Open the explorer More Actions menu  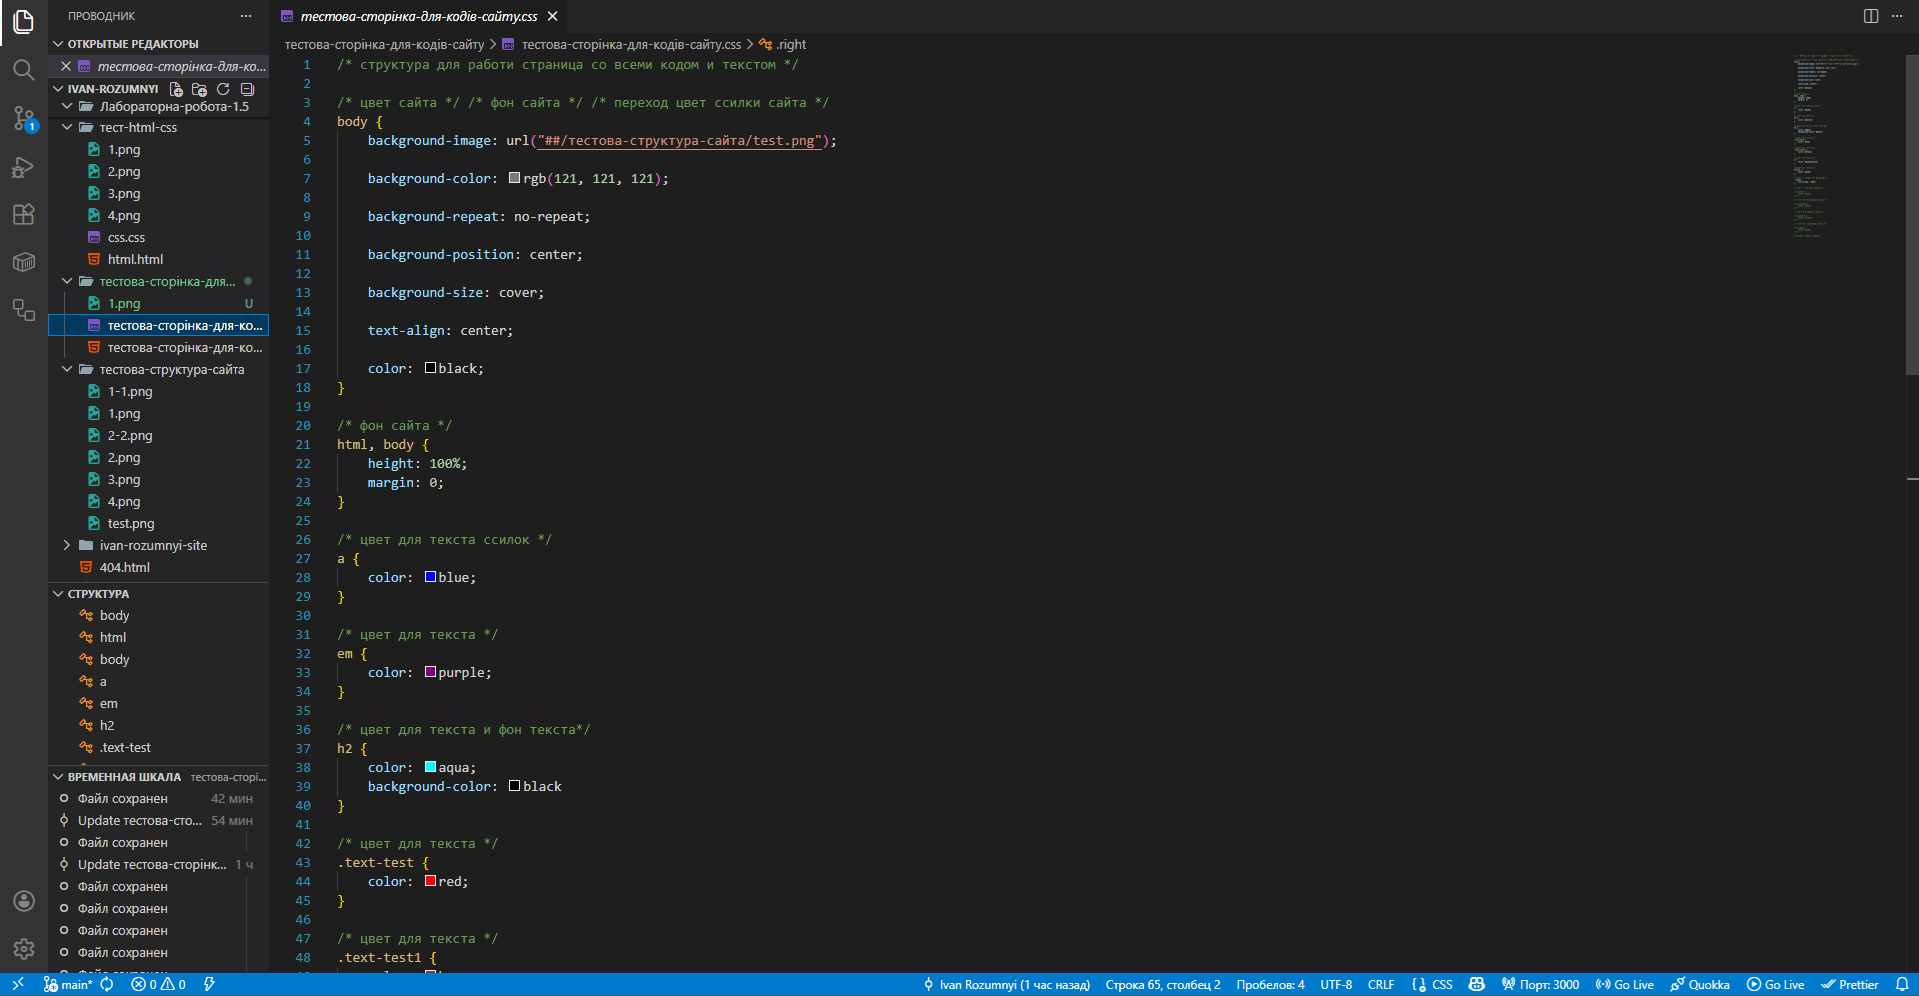pos(246,16)
